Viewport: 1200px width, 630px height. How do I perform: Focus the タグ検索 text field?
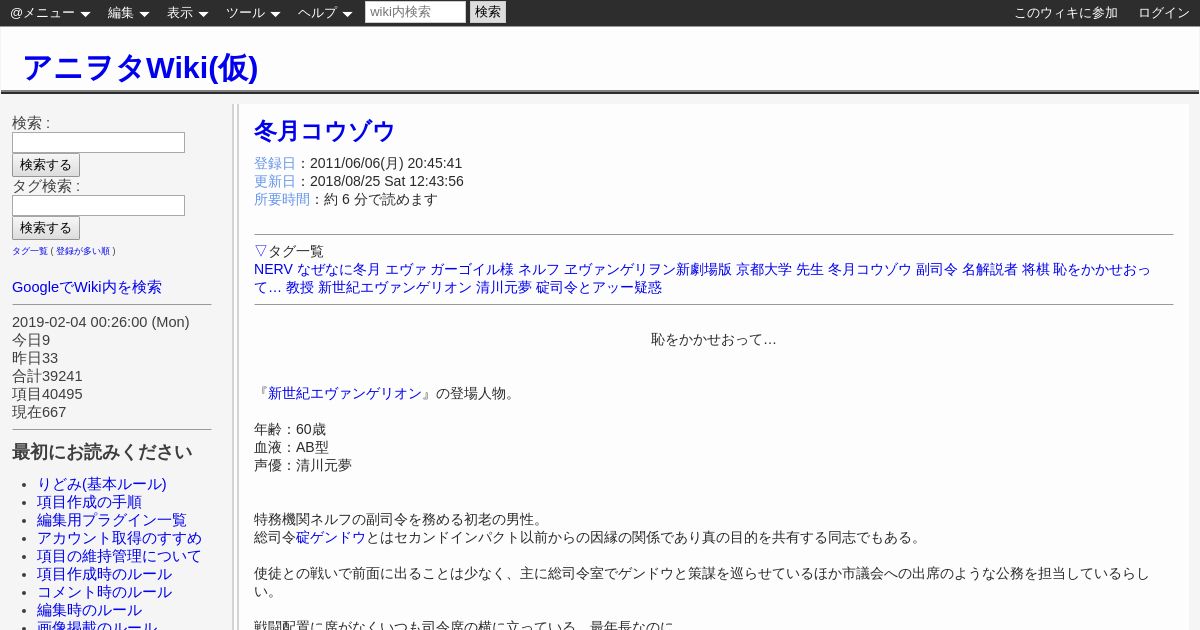[x=98, y=205]
